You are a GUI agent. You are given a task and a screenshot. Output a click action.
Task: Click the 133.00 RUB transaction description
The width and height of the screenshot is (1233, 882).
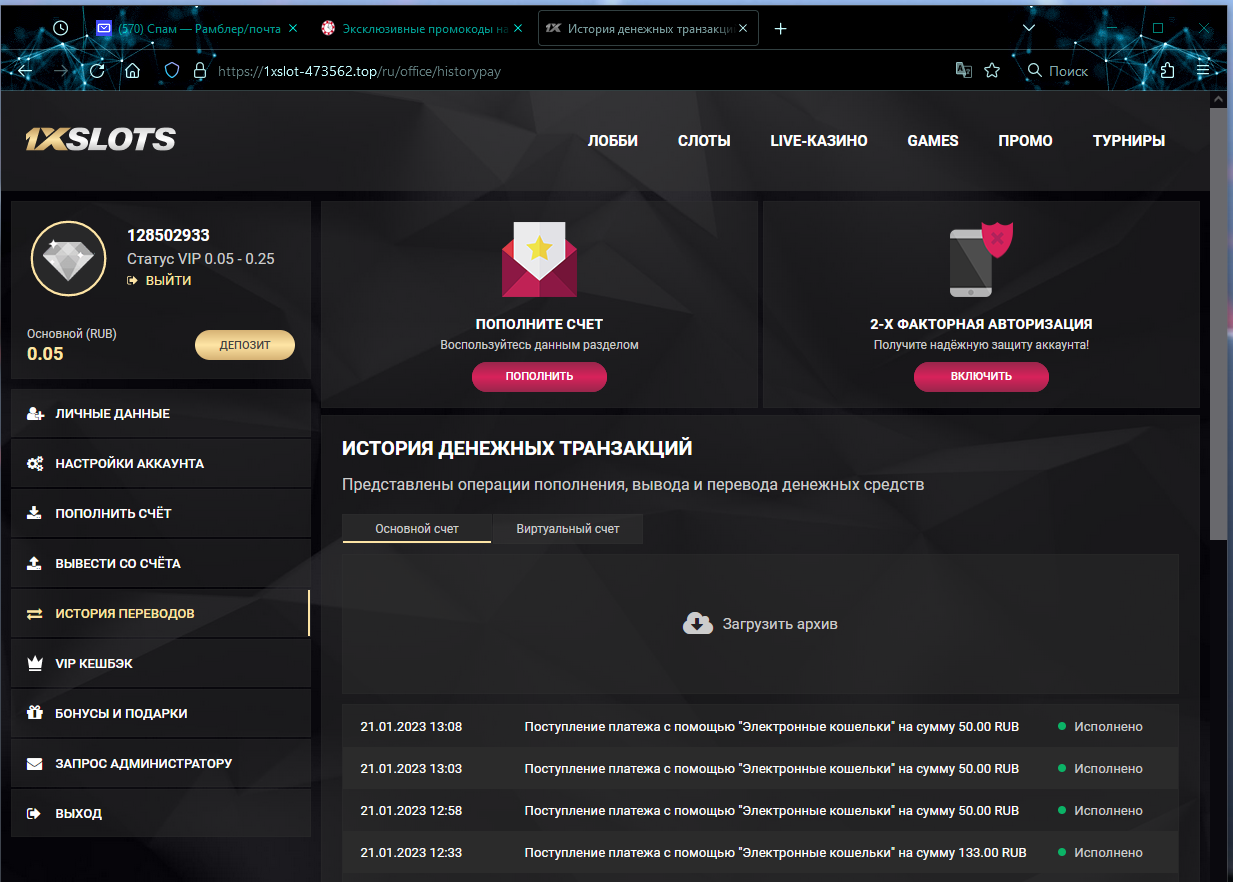click(775, 853)
